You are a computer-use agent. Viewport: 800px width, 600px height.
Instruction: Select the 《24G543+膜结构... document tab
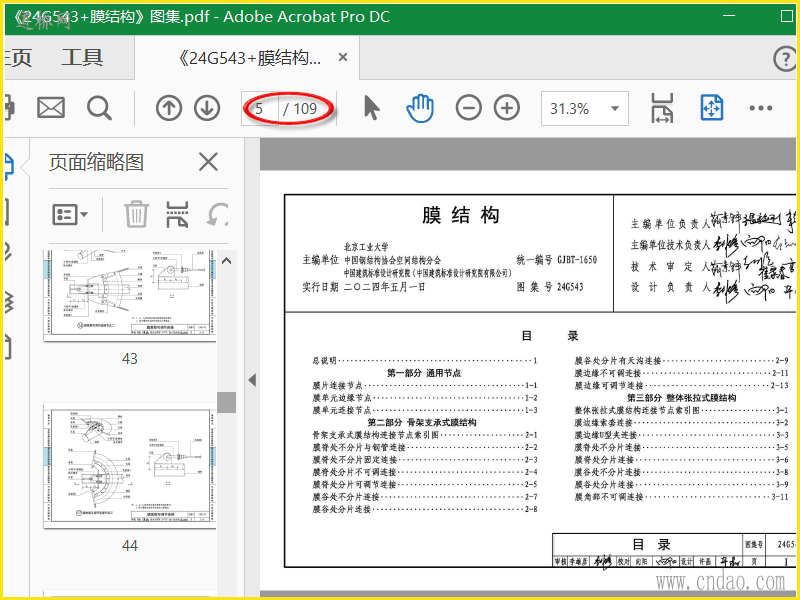click(x=249, y=58)
